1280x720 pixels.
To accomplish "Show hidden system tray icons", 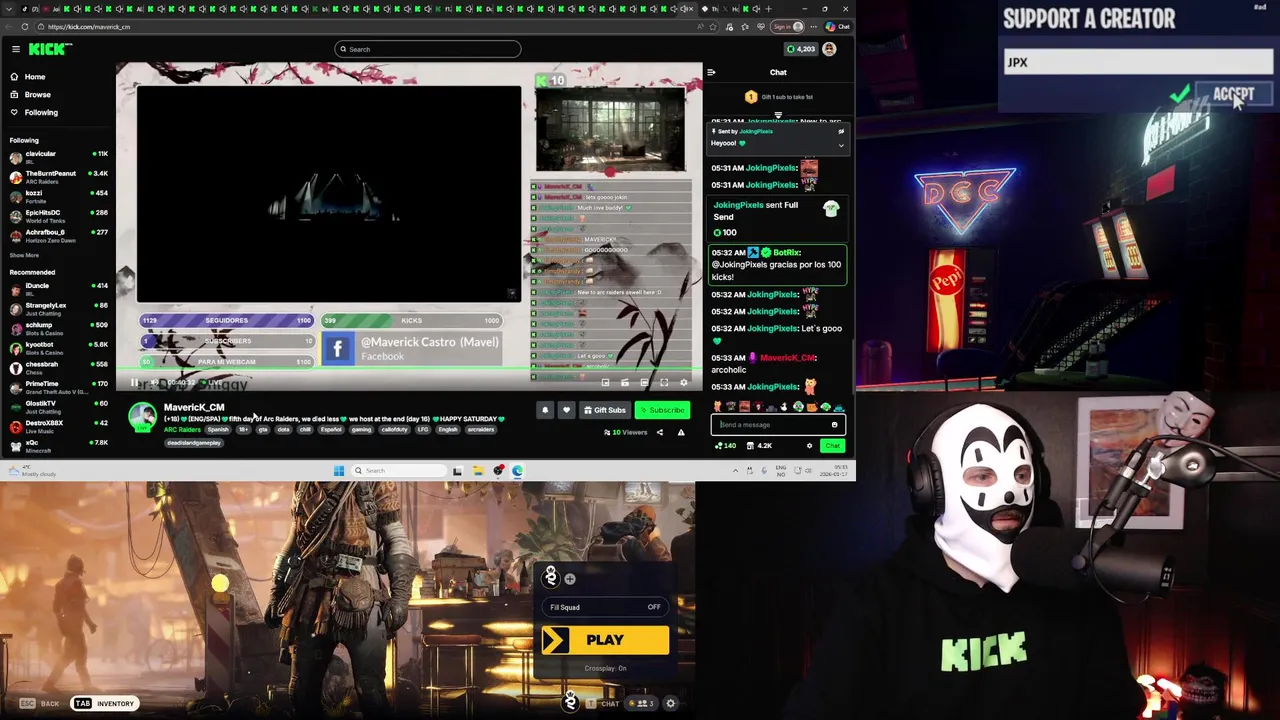I will click(x=735, y=471).
